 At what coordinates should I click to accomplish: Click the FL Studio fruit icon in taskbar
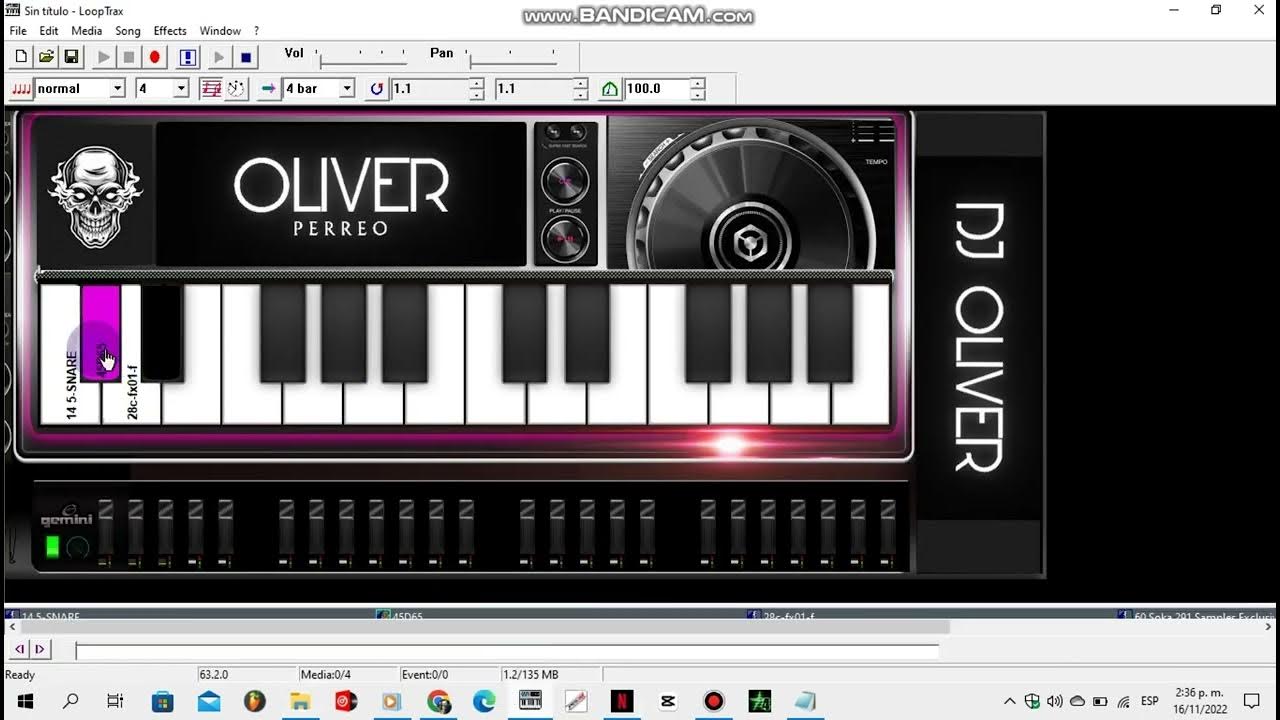[254, 701]
